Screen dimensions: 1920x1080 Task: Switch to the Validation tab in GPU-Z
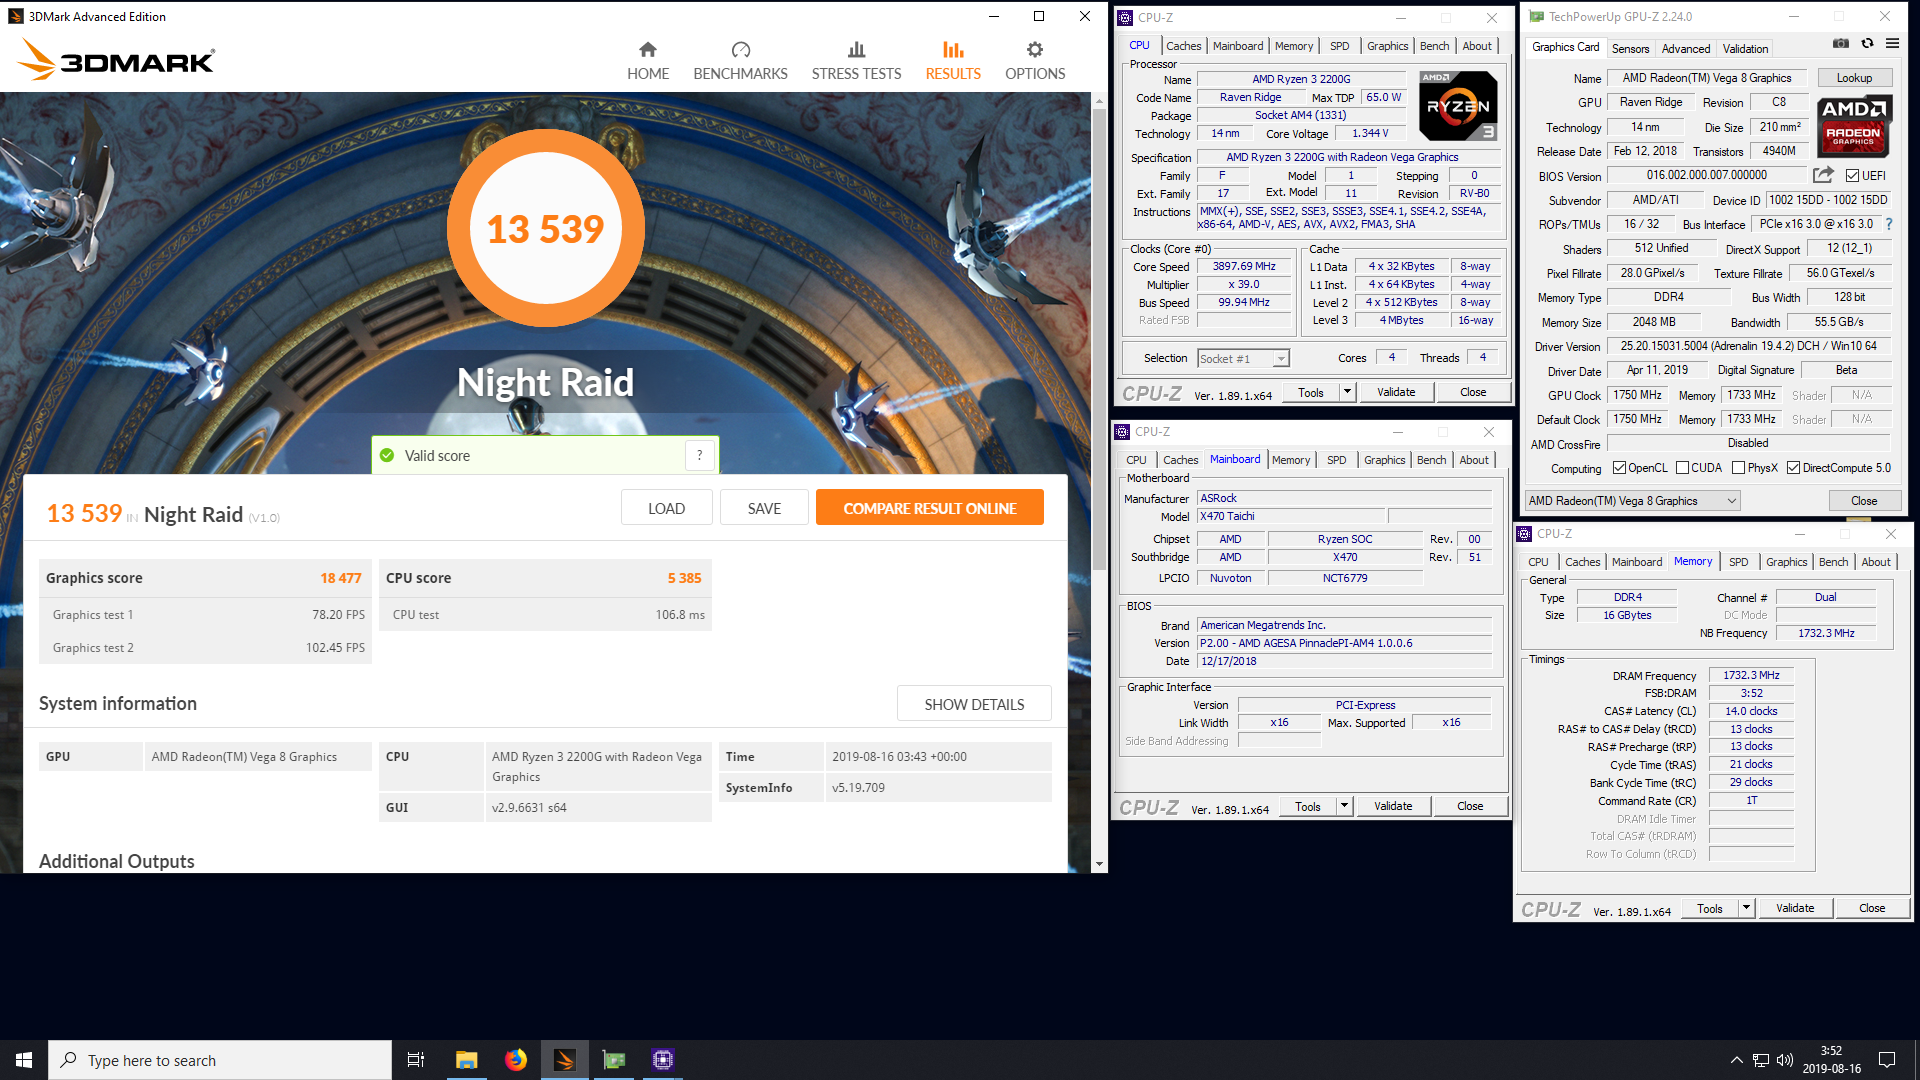[x=1745, y=48]
